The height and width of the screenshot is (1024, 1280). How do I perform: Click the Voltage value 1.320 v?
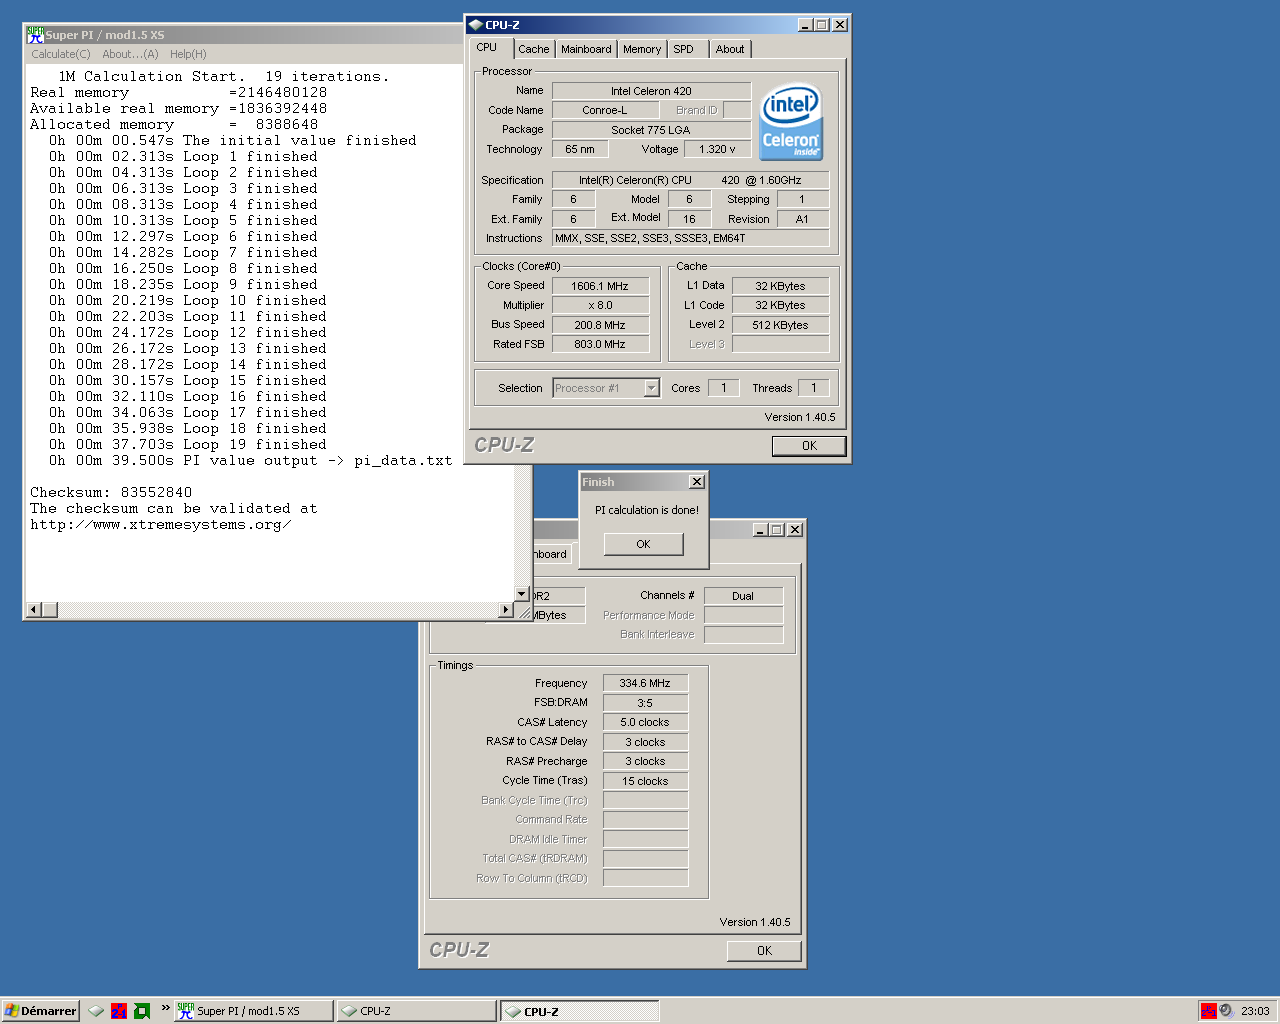(x=717, y=149)
